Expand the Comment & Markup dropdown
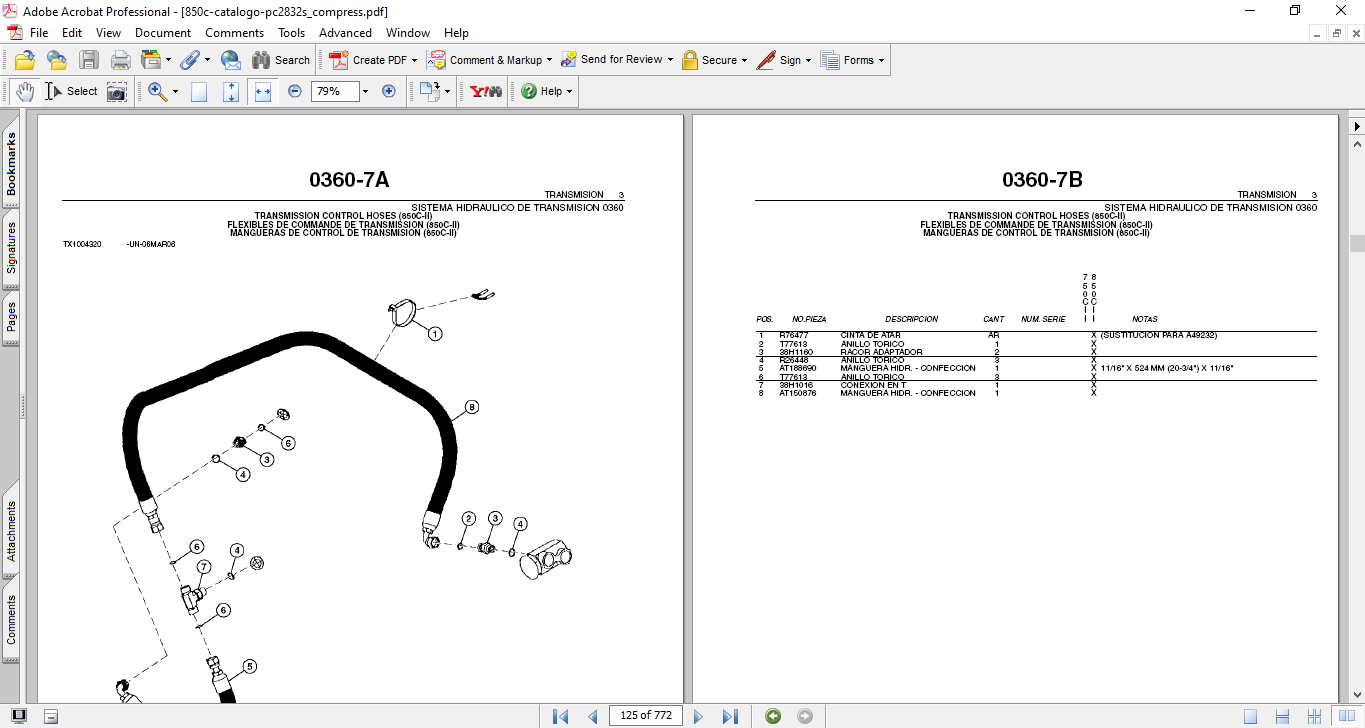Screen dimensions: 1365x728 tap(550, 60)
